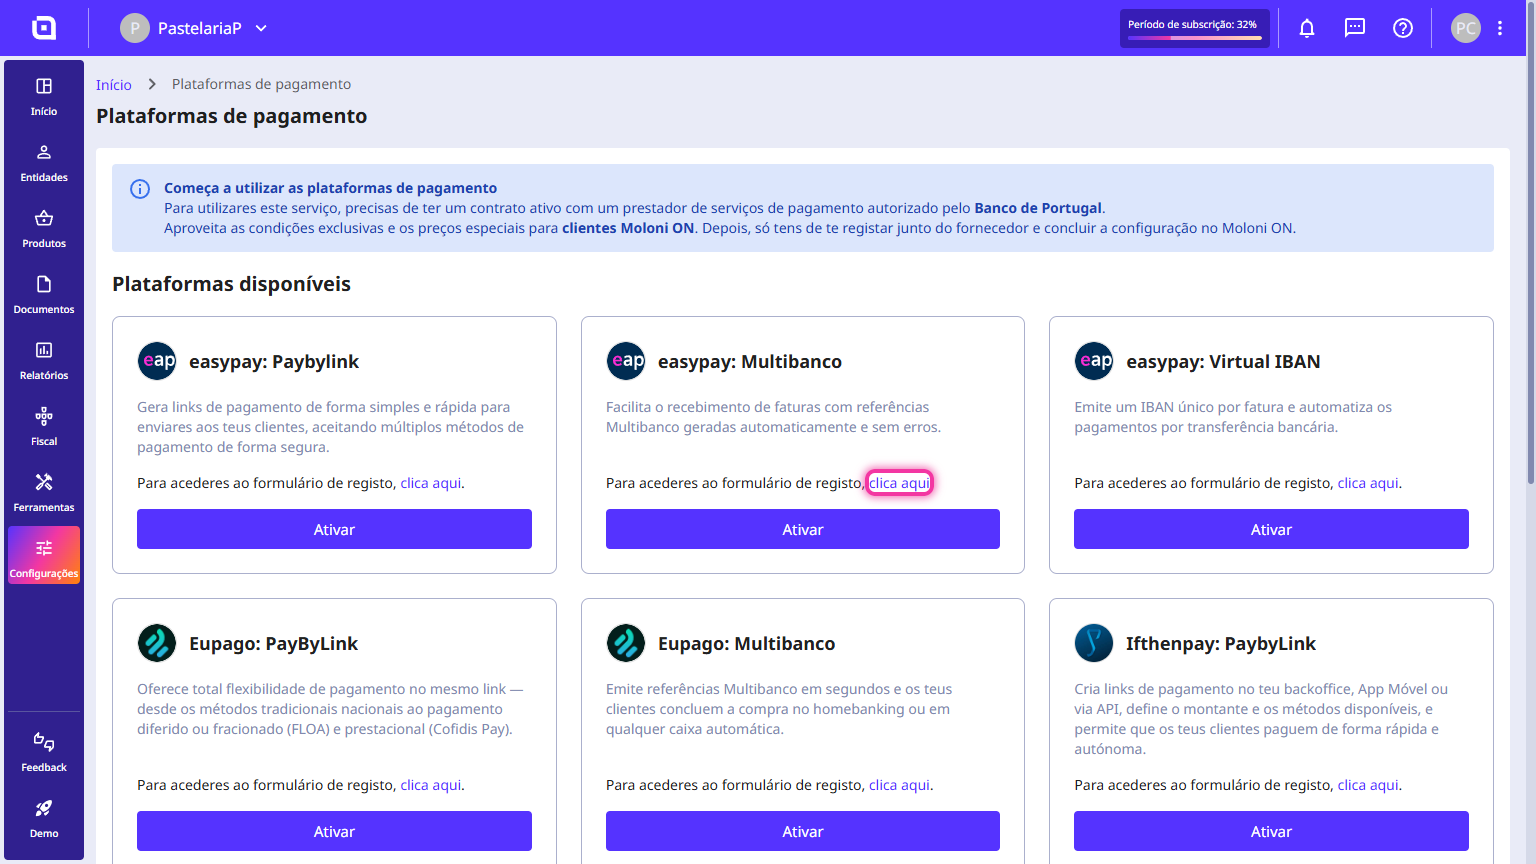1536x864 pixels.
Task: Click the 'Ifthenpay: PaybyLink' card title
Action: (1221, 644)
